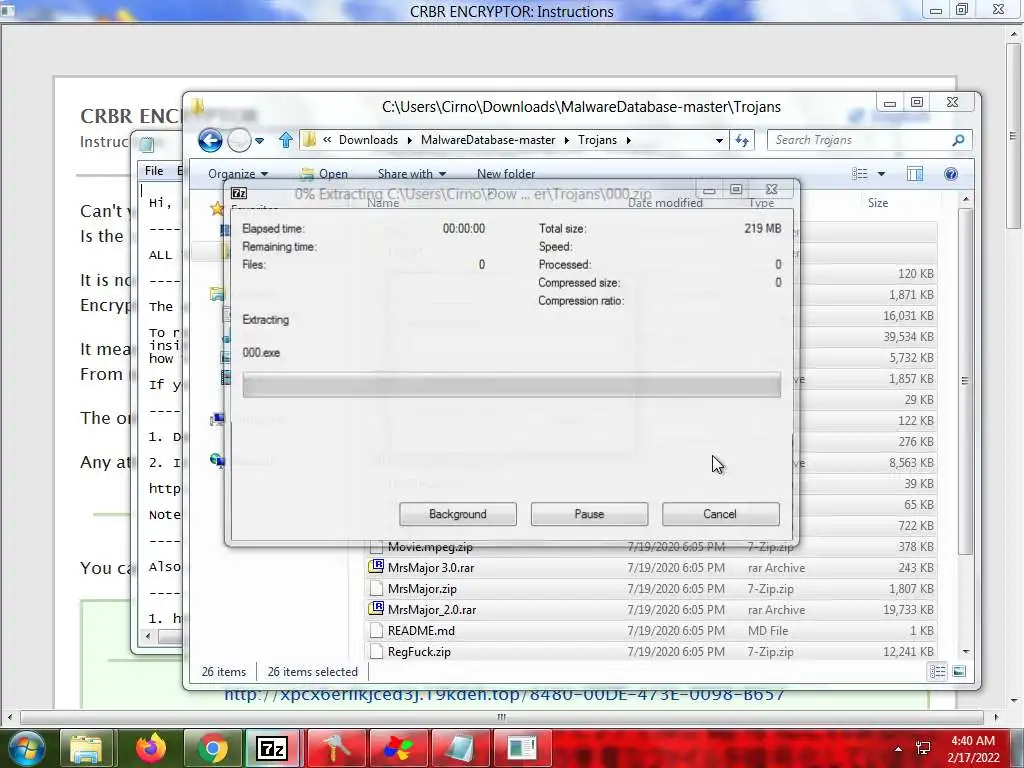Click Open in Explorer toolbar
1024x768 pixels.
[x=324, y=174]
